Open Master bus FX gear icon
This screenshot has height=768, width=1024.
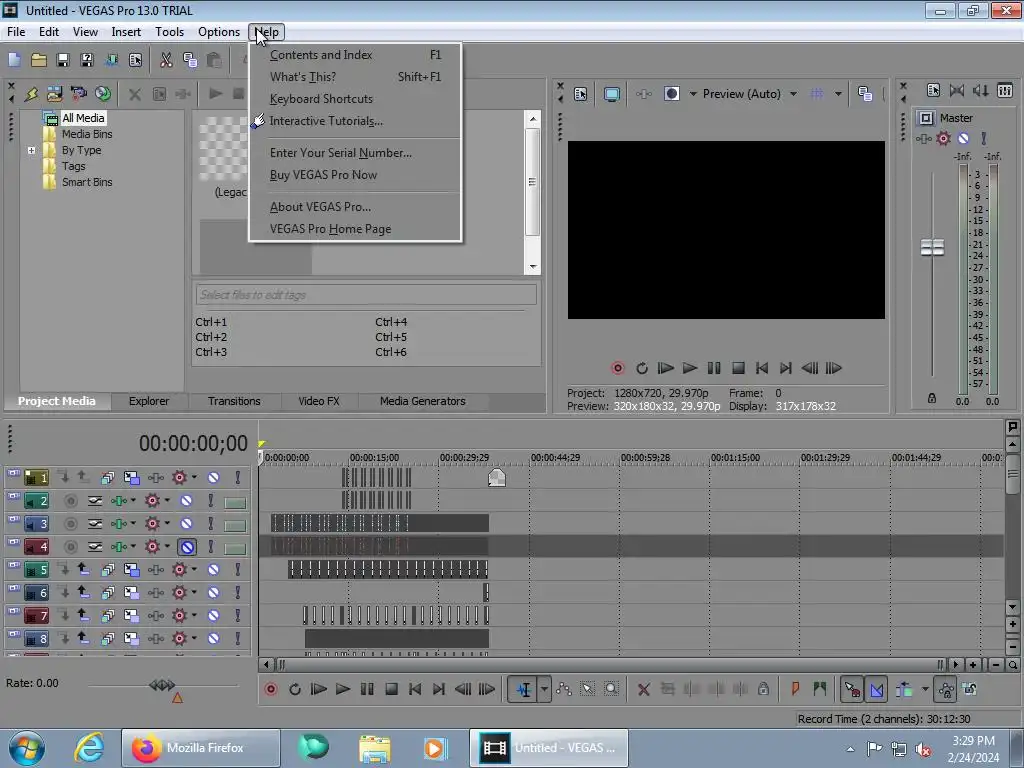pyautogui.click(x=943, y=138)
